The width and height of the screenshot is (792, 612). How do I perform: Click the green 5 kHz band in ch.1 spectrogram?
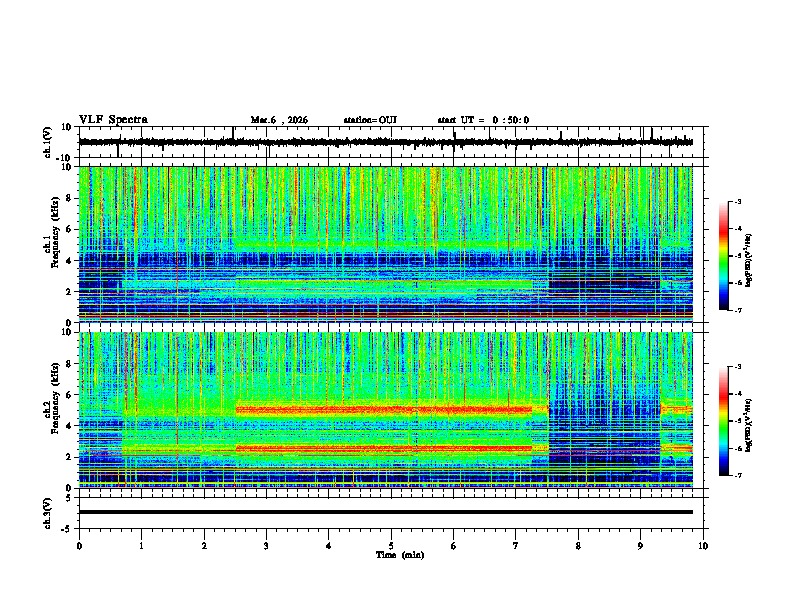tap(384, 245)
